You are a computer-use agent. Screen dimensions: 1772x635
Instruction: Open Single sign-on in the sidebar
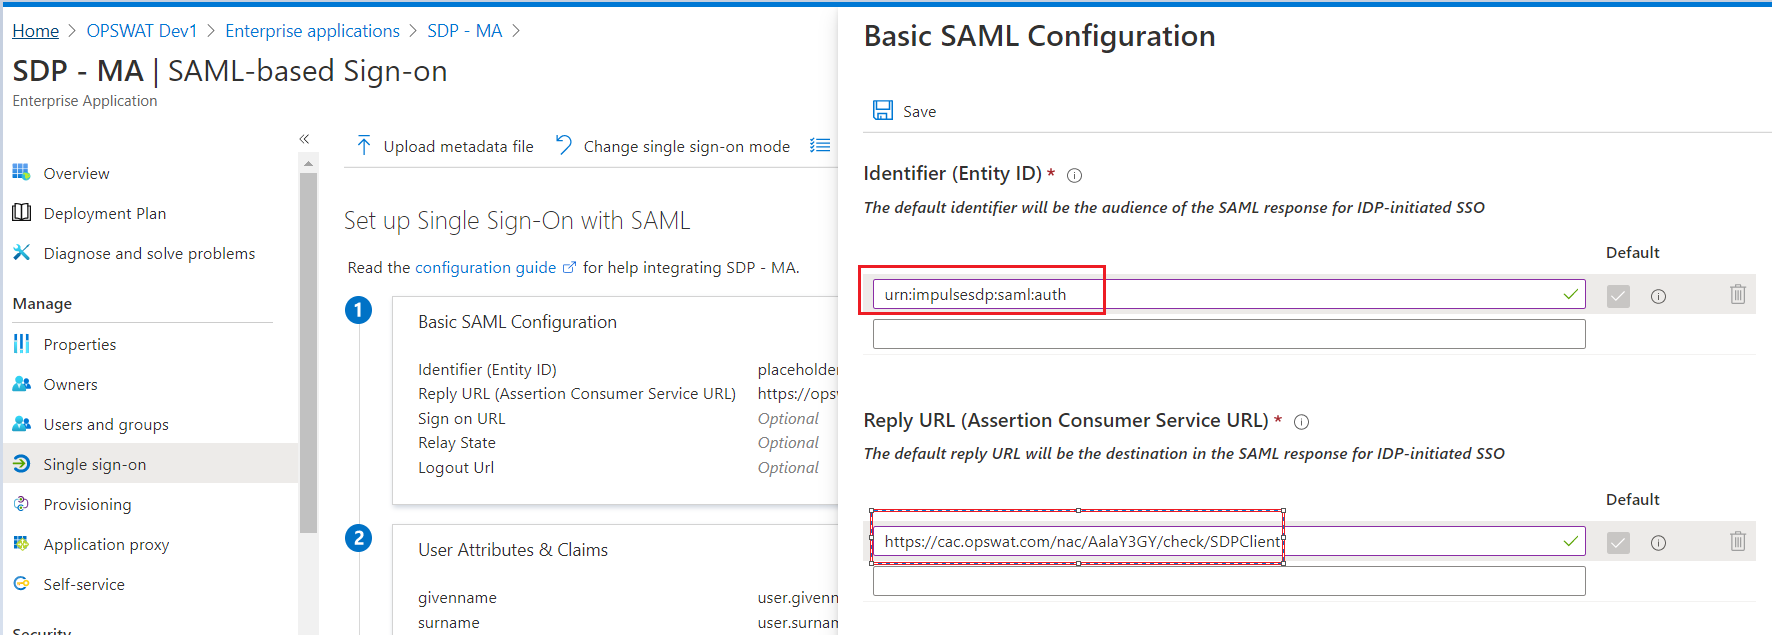(x=94, y=464)
